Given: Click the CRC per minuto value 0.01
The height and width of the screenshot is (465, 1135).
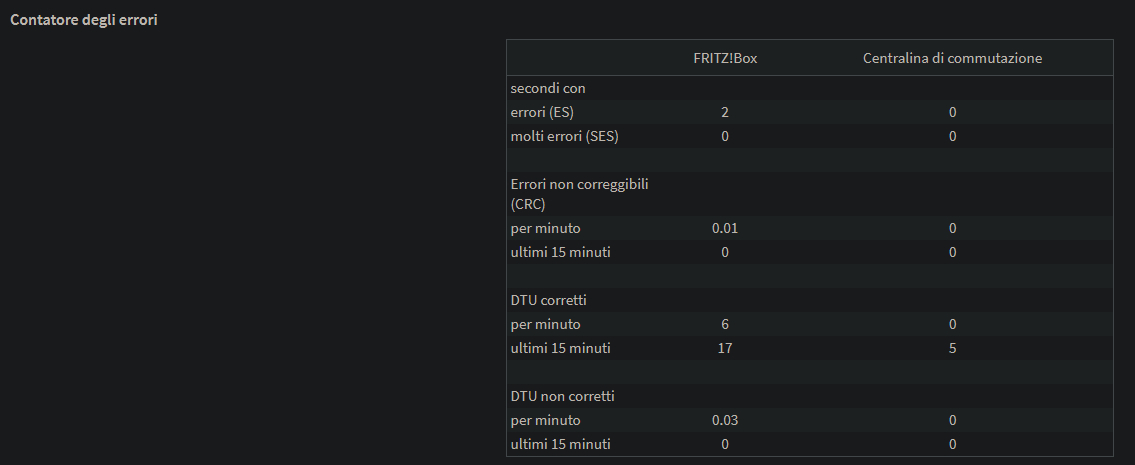Looking at the screenshot, I should tap(725, 228).
